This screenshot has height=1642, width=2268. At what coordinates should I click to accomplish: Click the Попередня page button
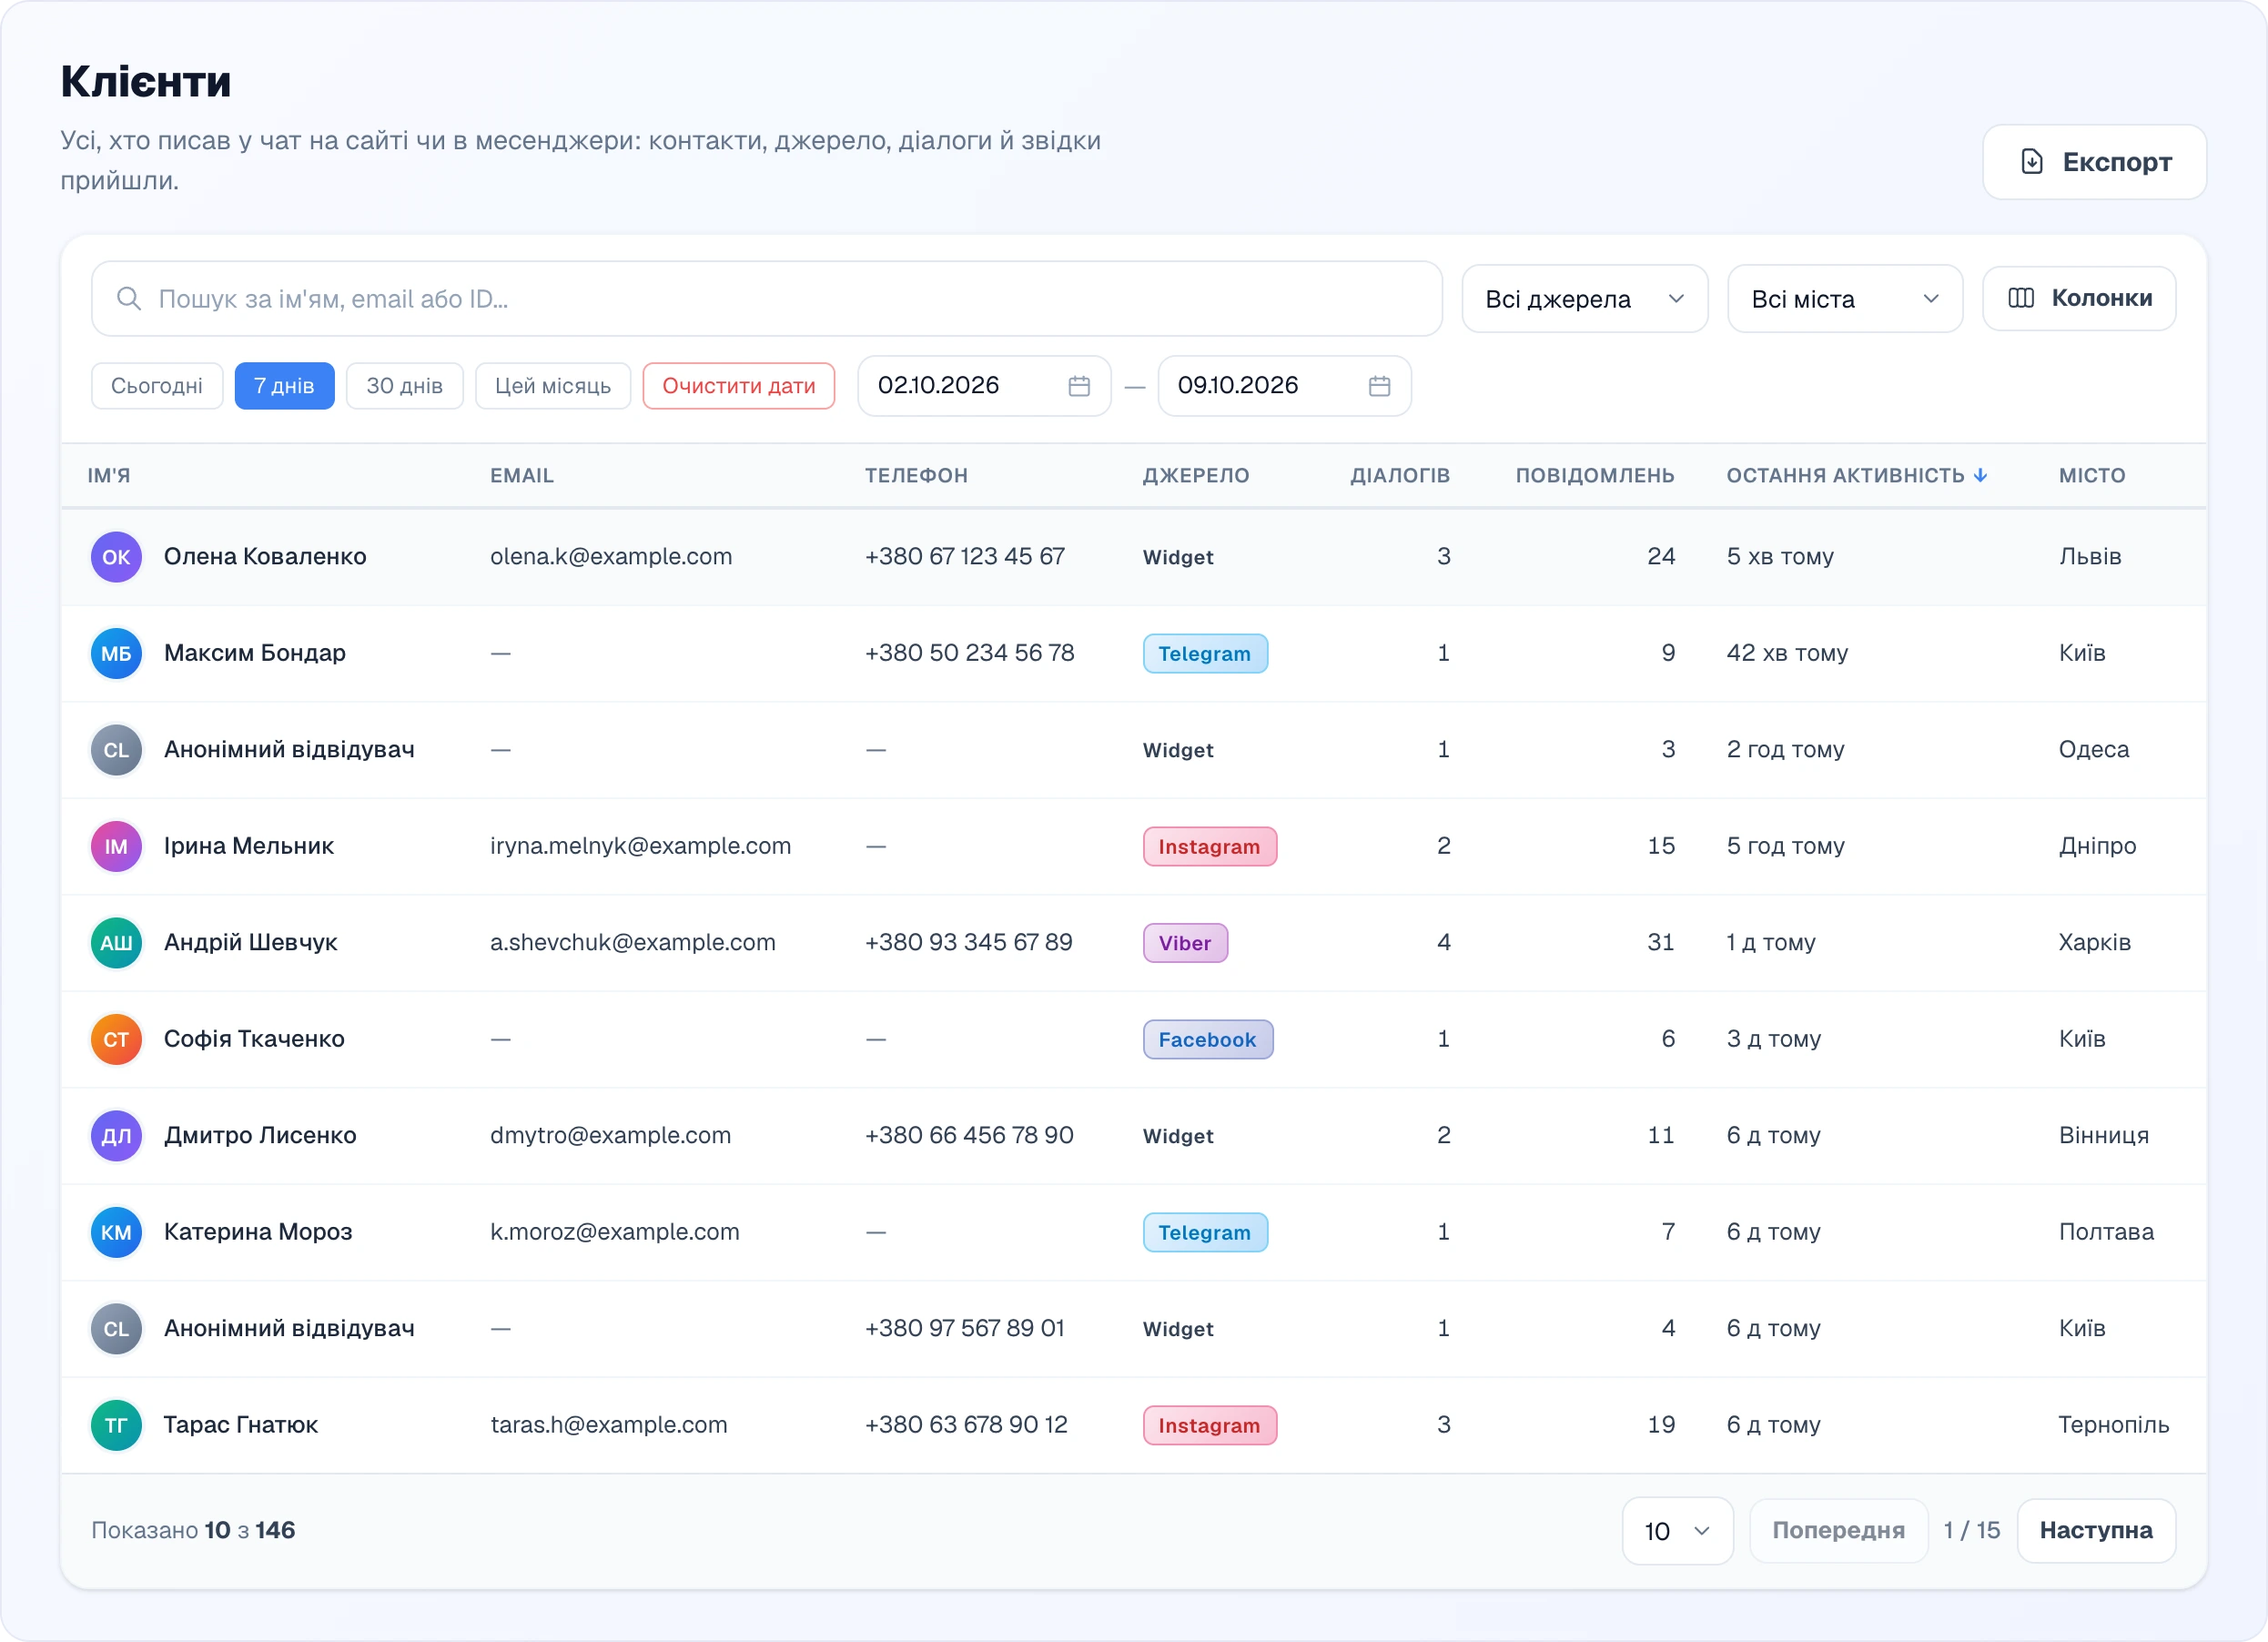coord(1838,1531)
